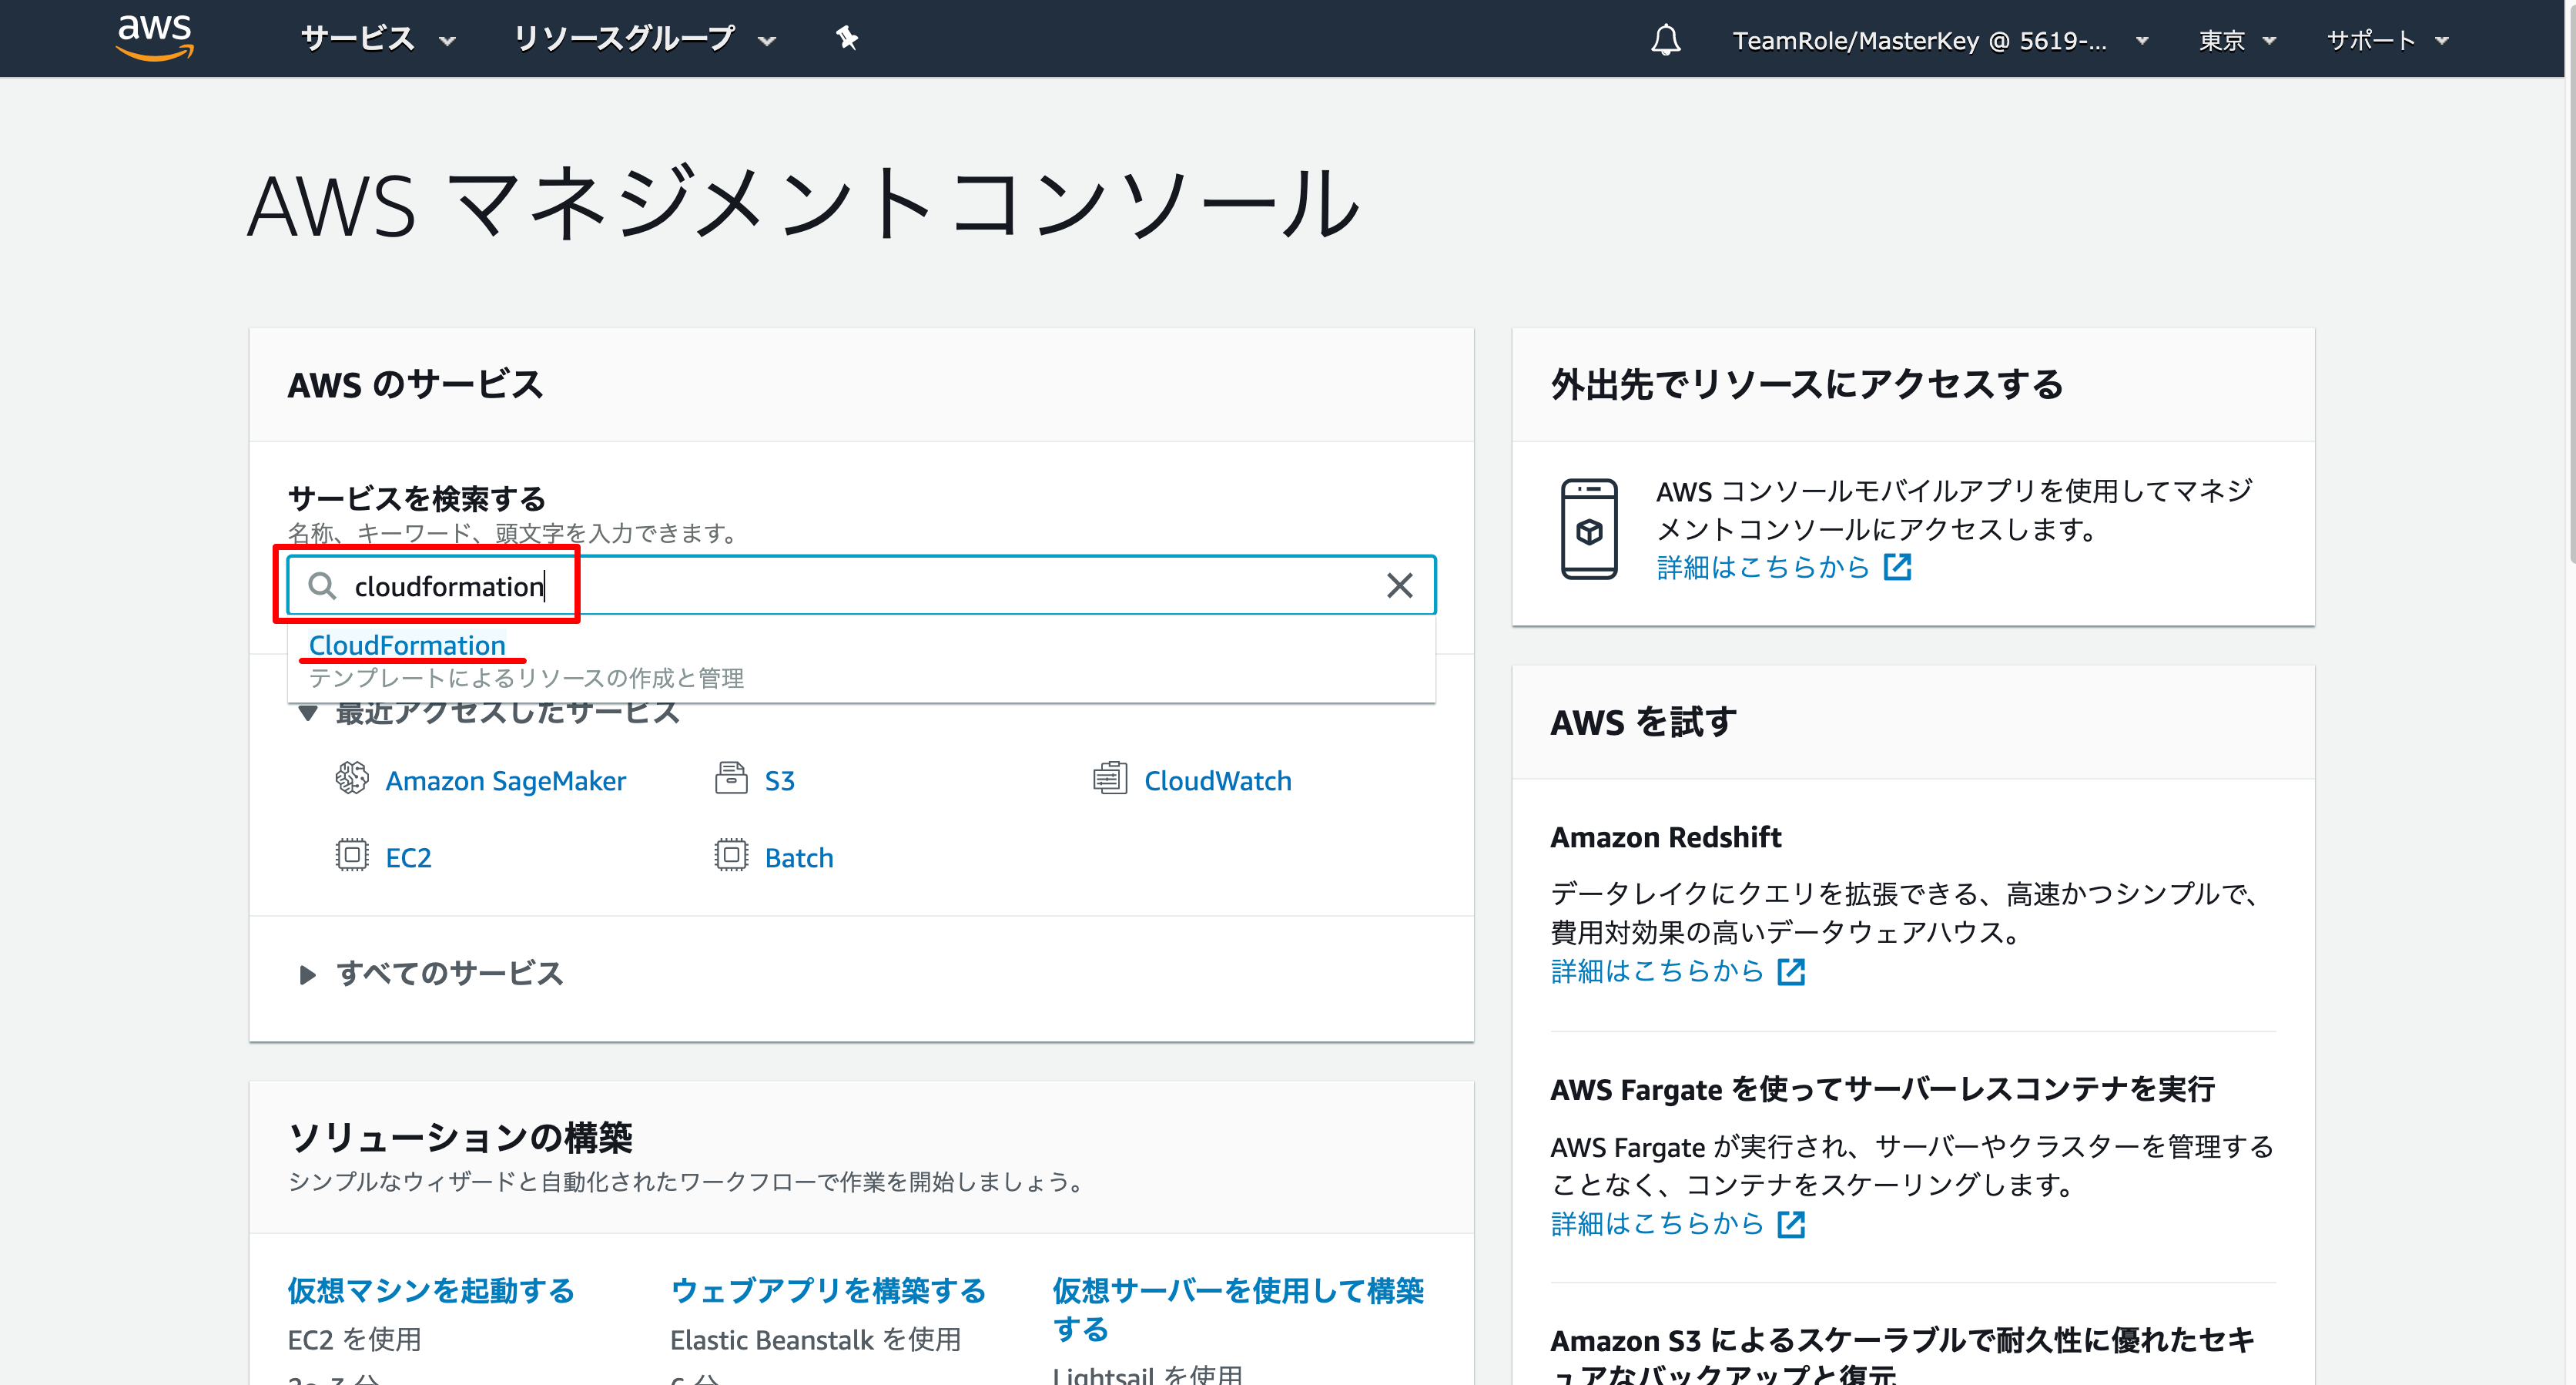Click the EC2 を使用 text

pyautogui.click(x=354, y=1340)
